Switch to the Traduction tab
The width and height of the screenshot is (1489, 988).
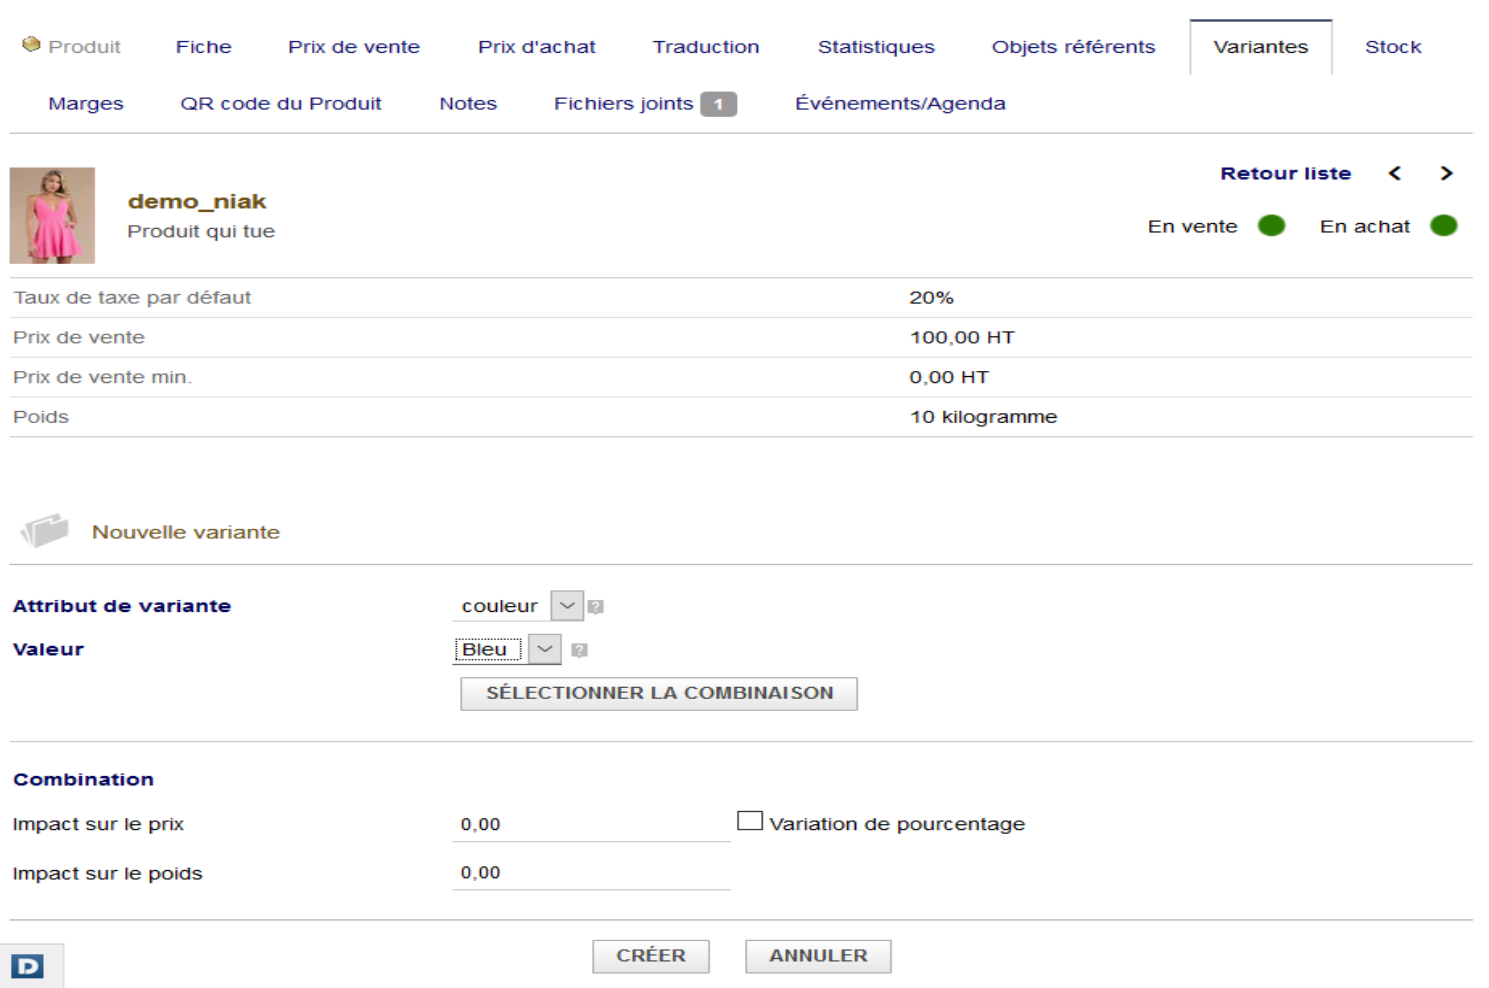pos(706,47)
